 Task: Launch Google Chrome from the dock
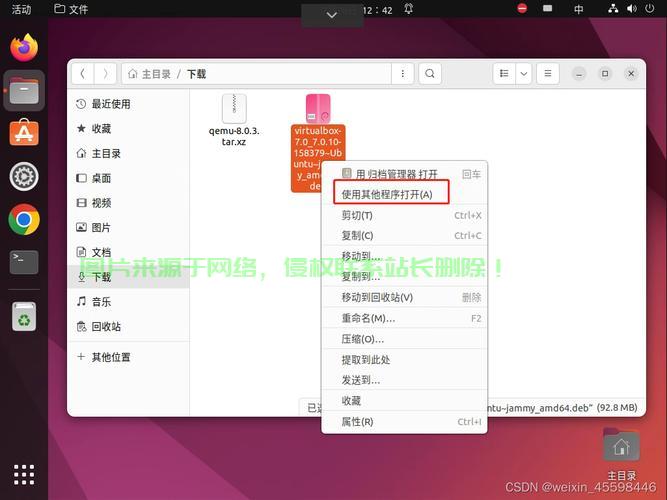[24, 220]
